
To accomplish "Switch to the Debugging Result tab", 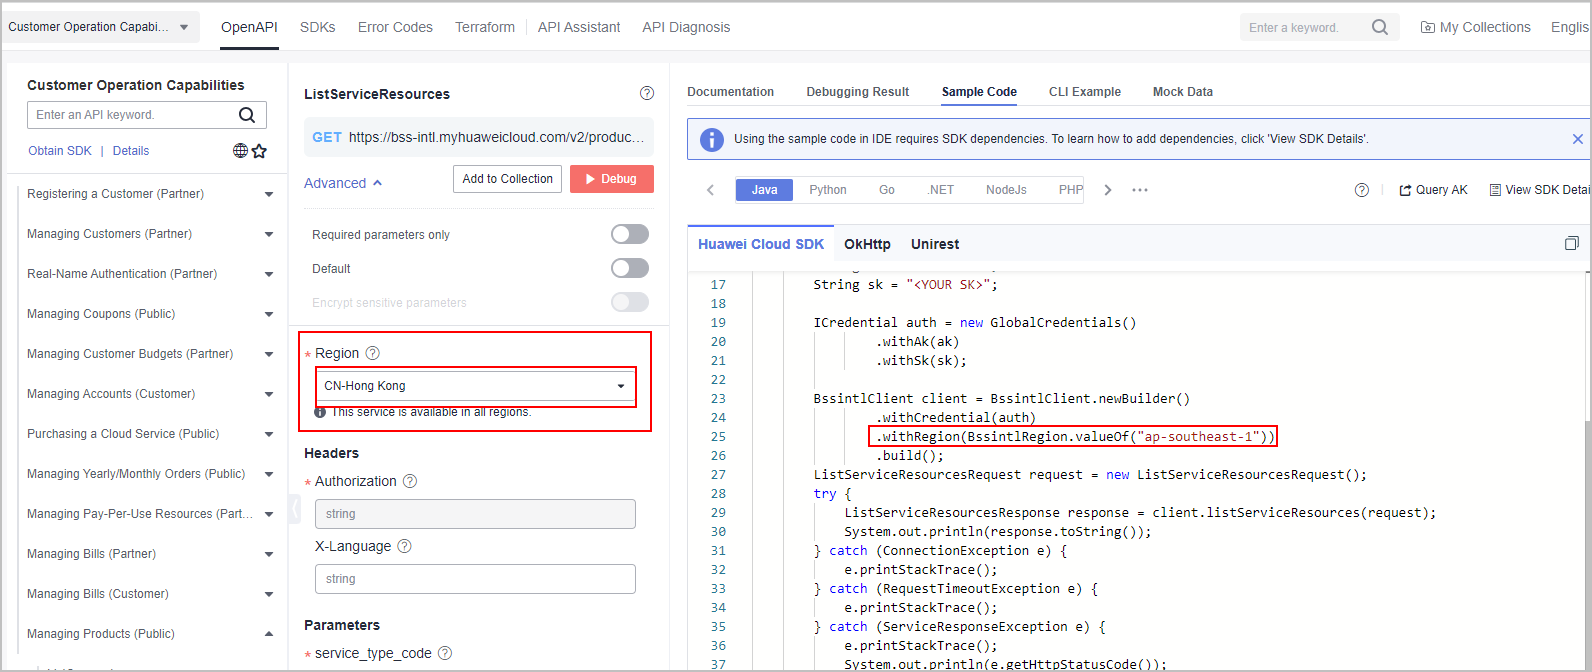I will point(857,92).
